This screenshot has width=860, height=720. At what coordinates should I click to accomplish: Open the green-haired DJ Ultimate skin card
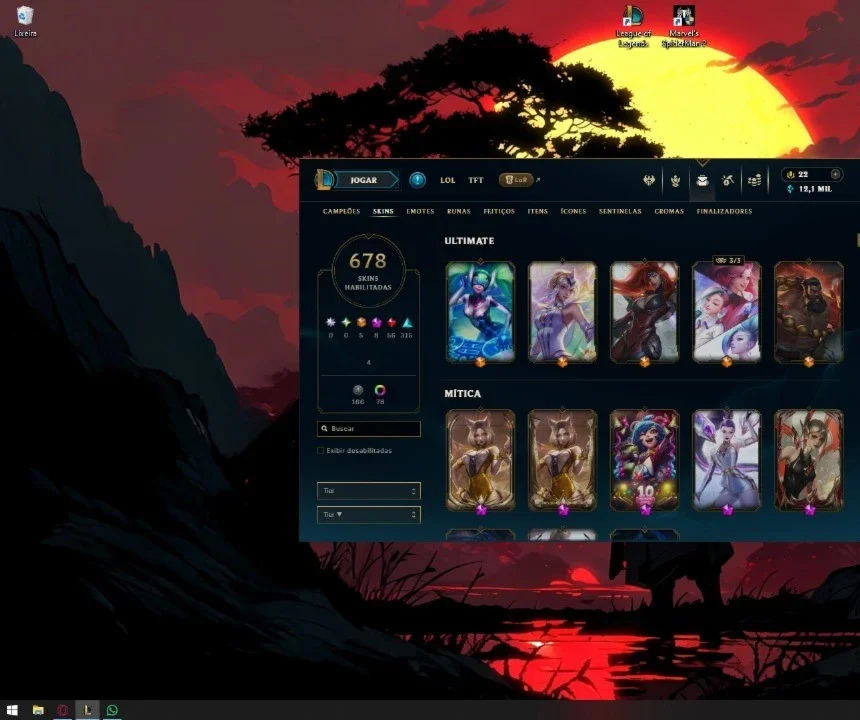tap(480, 312)
